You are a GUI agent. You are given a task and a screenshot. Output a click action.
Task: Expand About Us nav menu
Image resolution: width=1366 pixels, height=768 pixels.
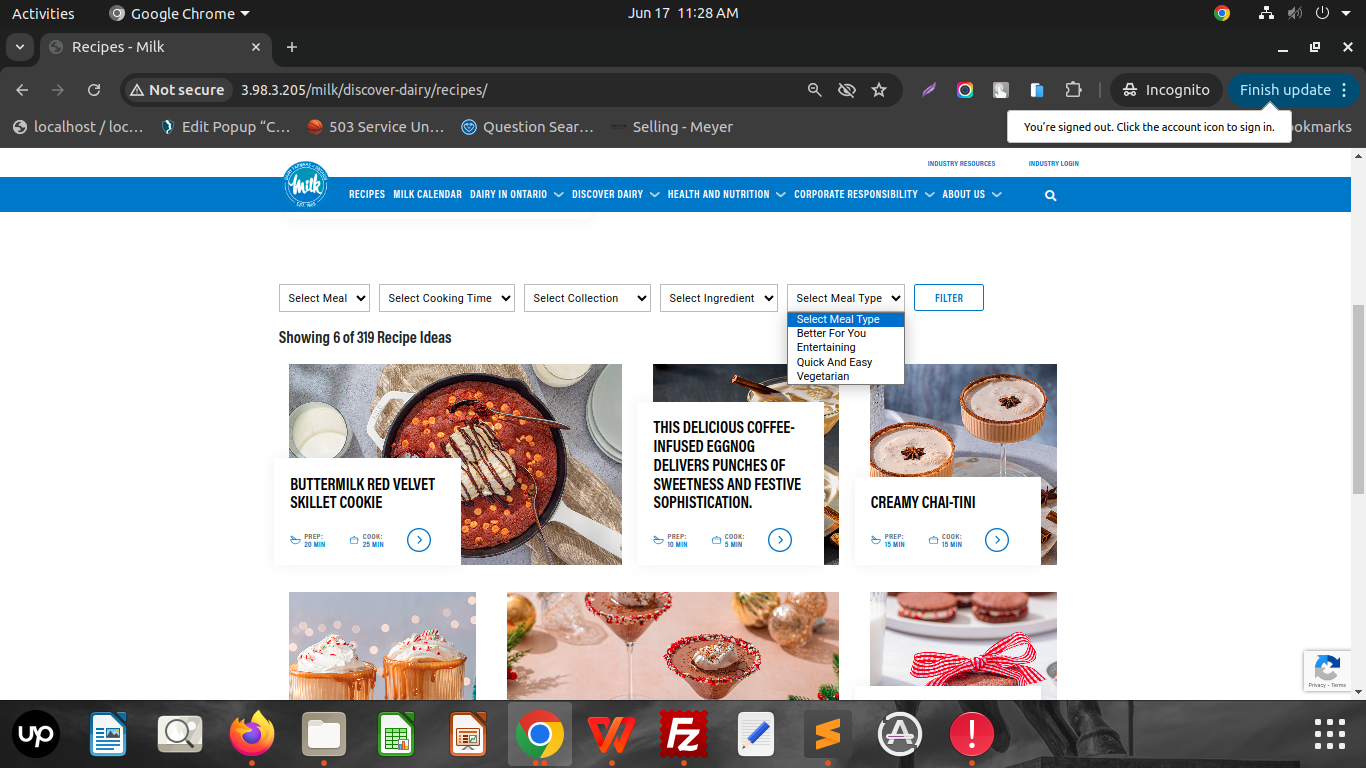[971, 195]
